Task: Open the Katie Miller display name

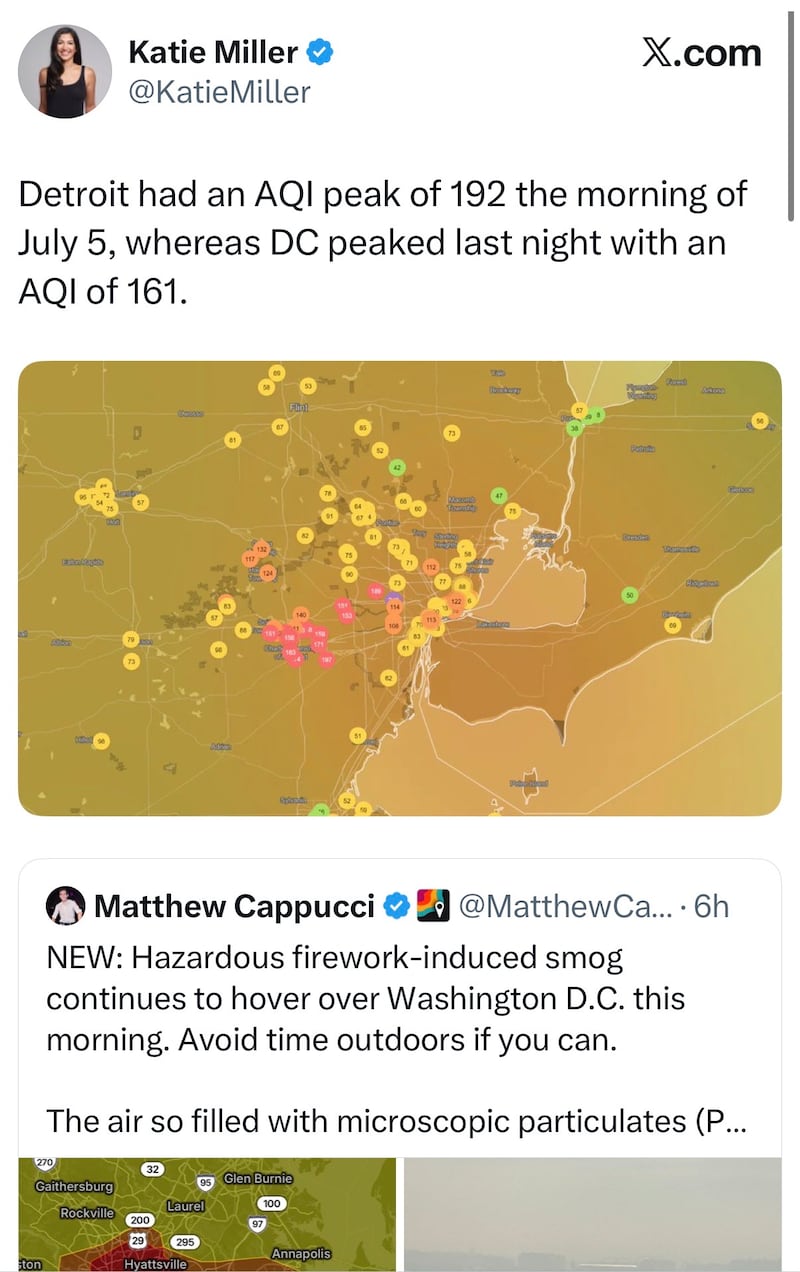Action: 213,52
